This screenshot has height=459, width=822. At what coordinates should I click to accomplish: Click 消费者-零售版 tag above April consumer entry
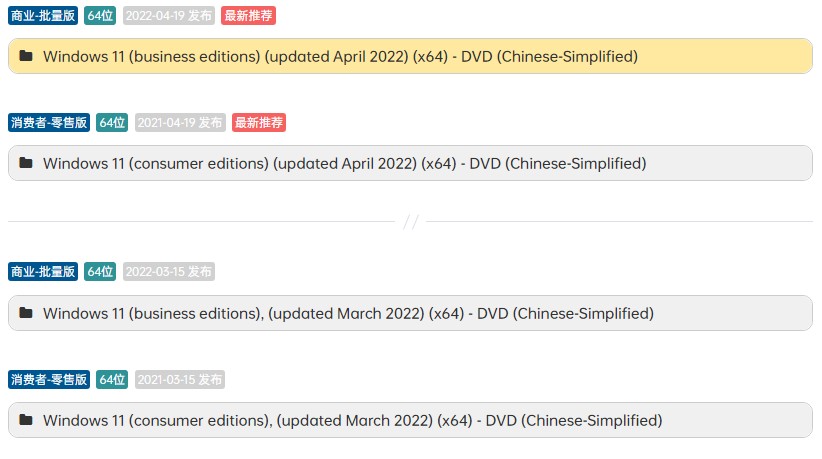(x=49, y=122)
